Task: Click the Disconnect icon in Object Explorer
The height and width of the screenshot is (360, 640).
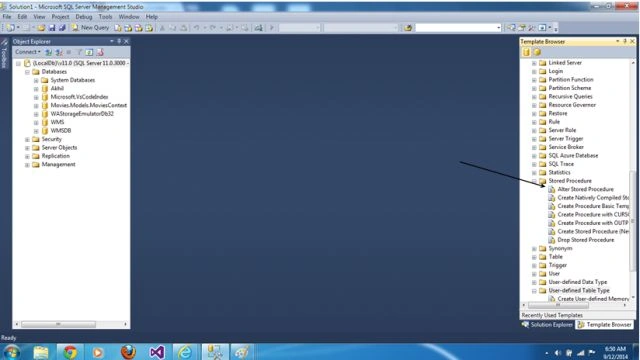Action: point(59,52)
